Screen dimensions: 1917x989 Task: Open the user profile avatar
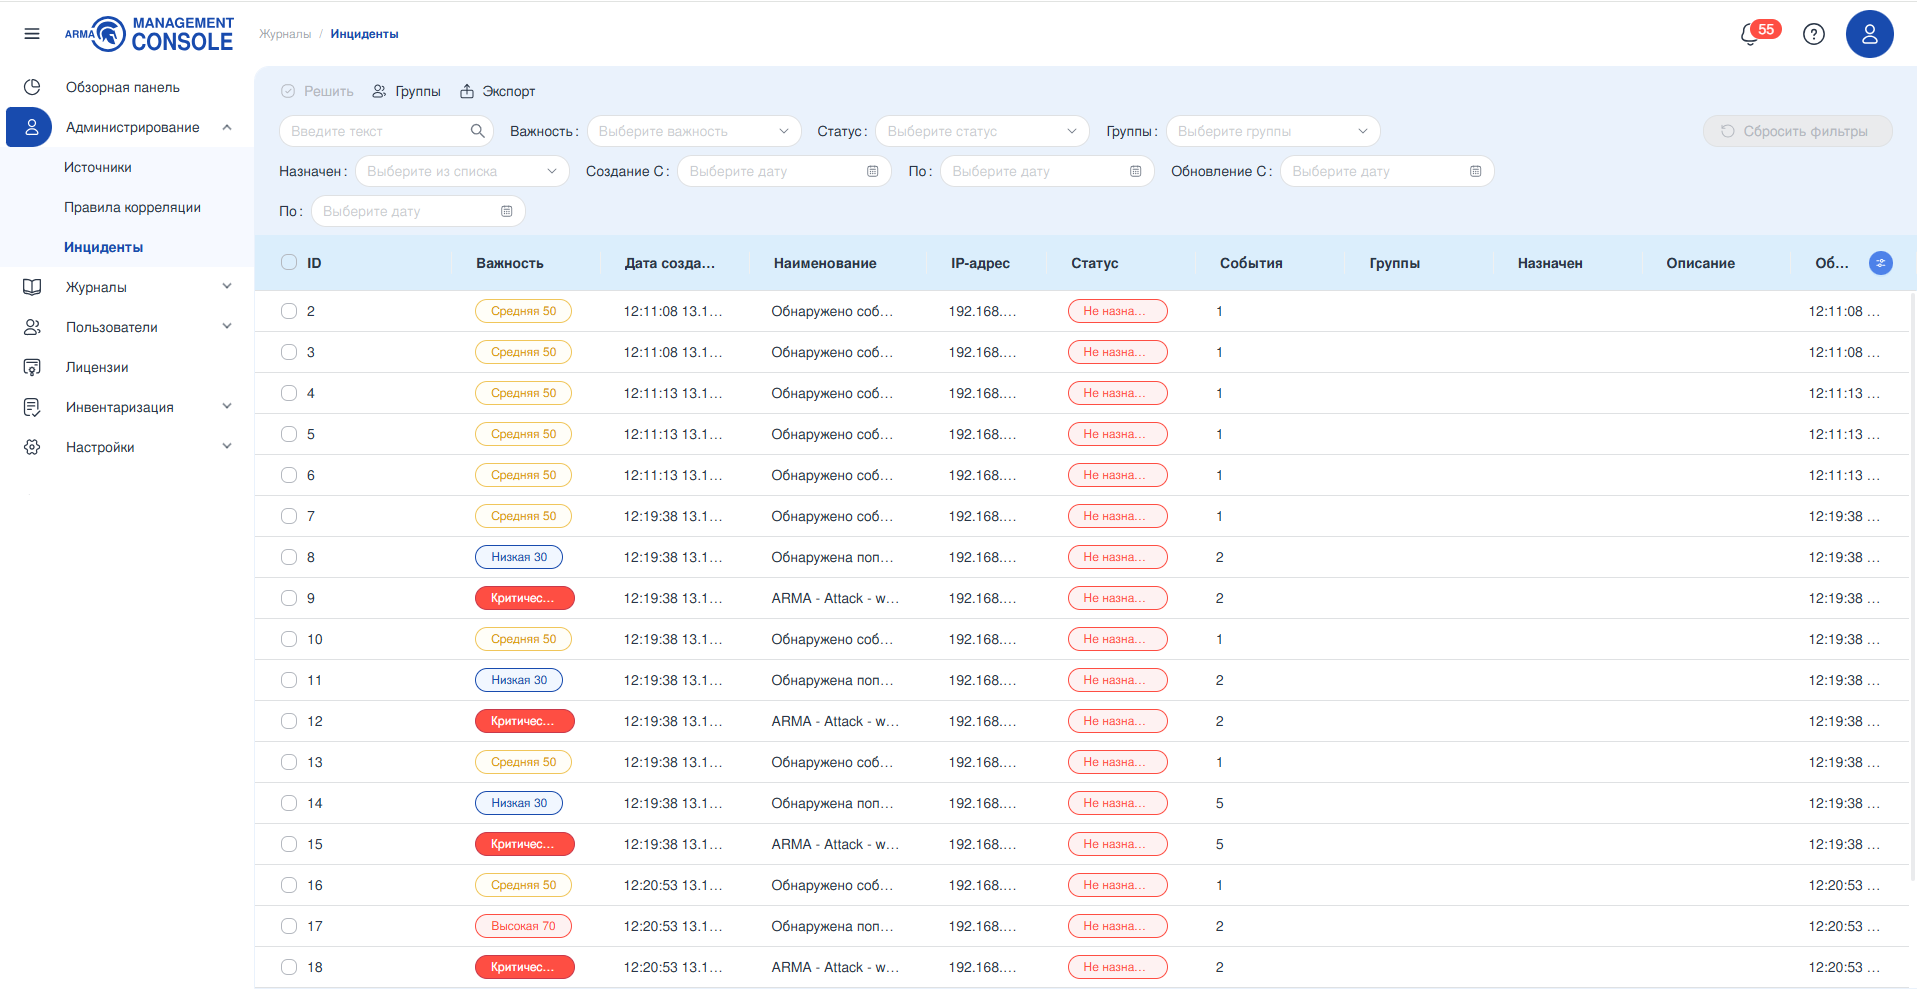tap(1869, 34)
